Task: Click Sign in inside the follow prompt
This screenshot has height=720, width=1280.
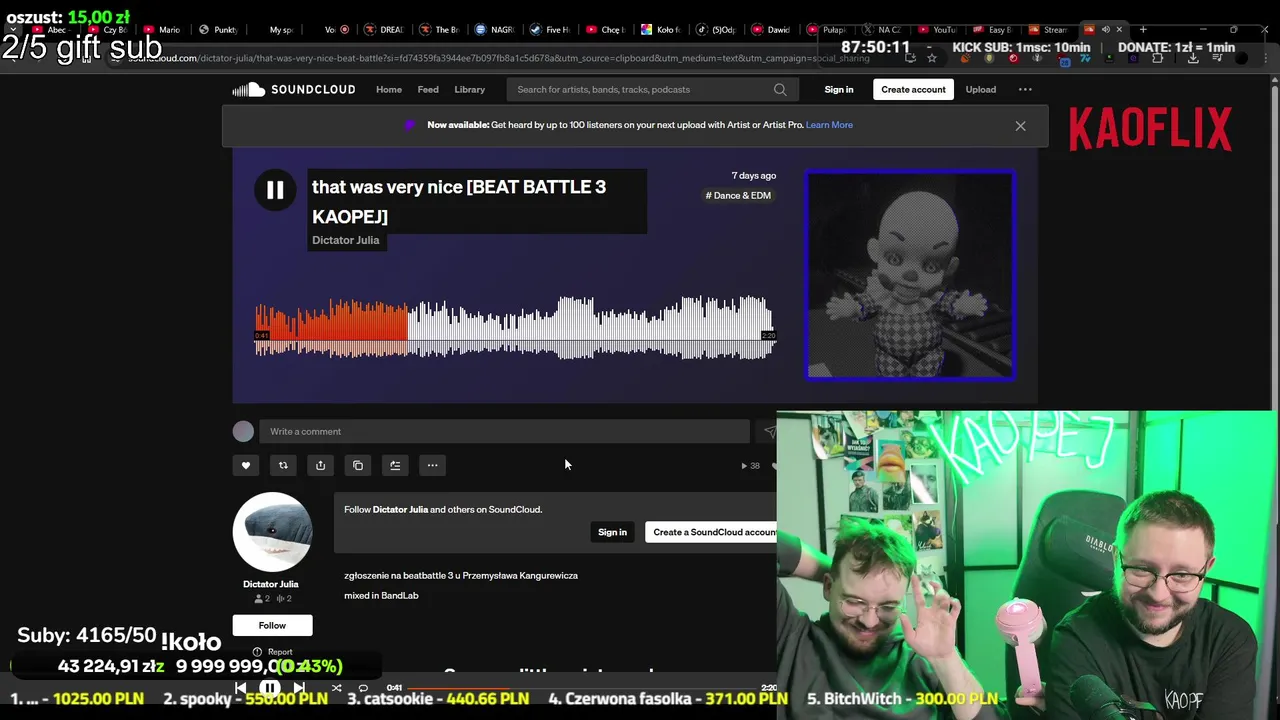Action: pos(612,532)
